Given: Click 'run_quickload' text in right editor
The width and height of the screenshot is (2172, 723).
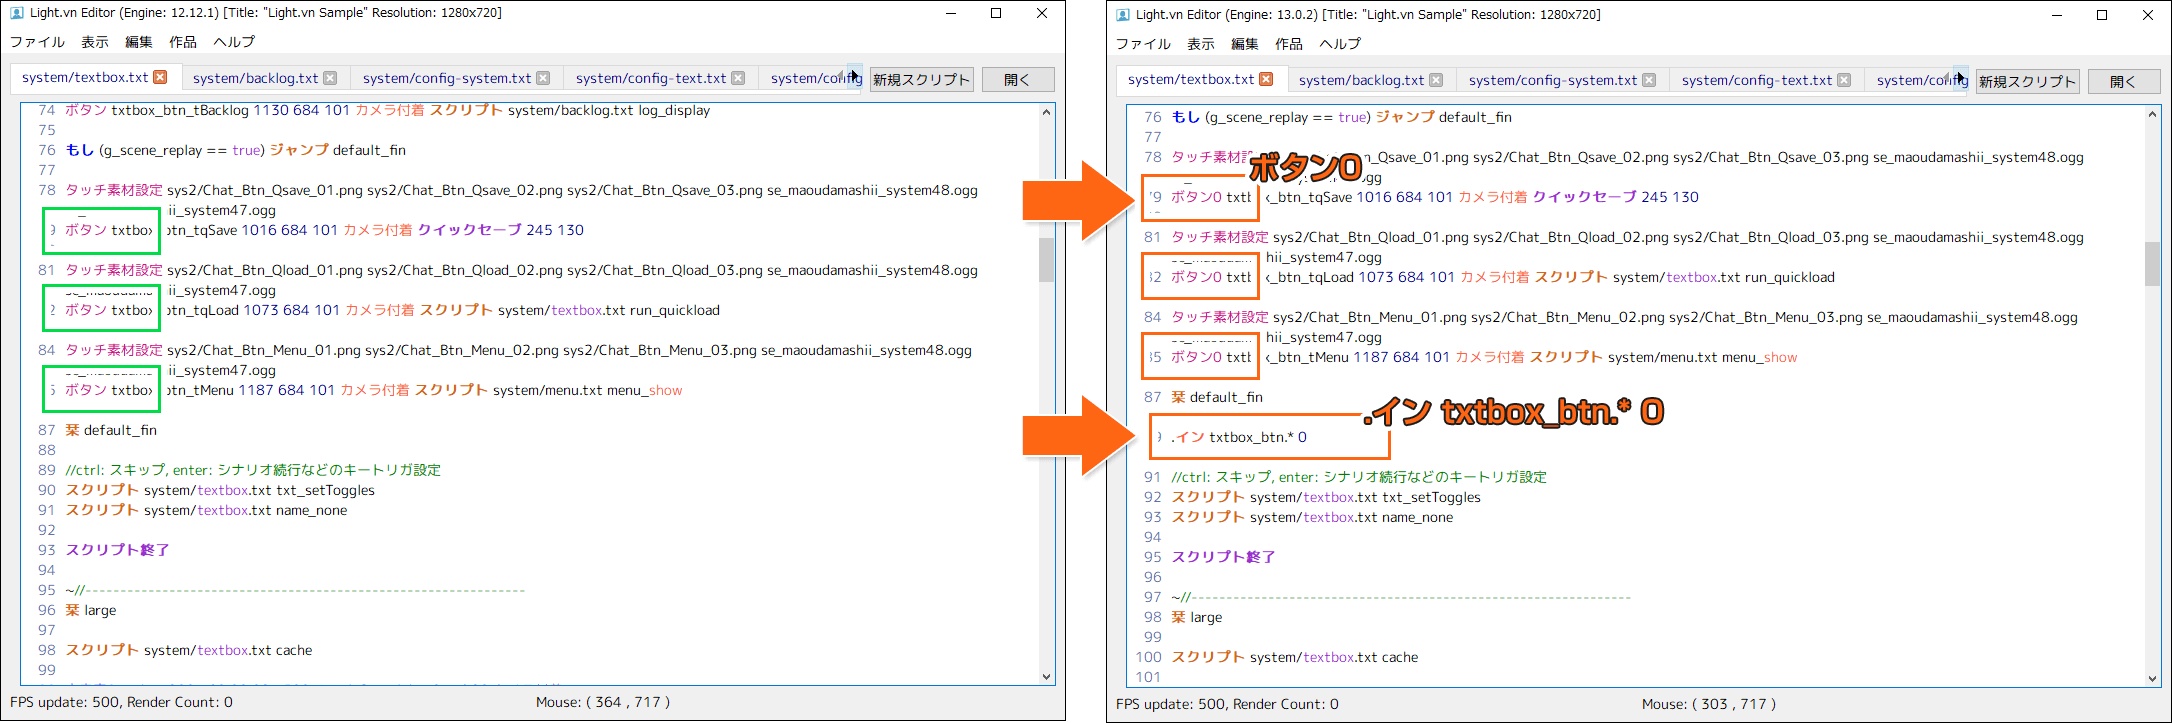Looking at the screenshot, I should point(1790,277).
